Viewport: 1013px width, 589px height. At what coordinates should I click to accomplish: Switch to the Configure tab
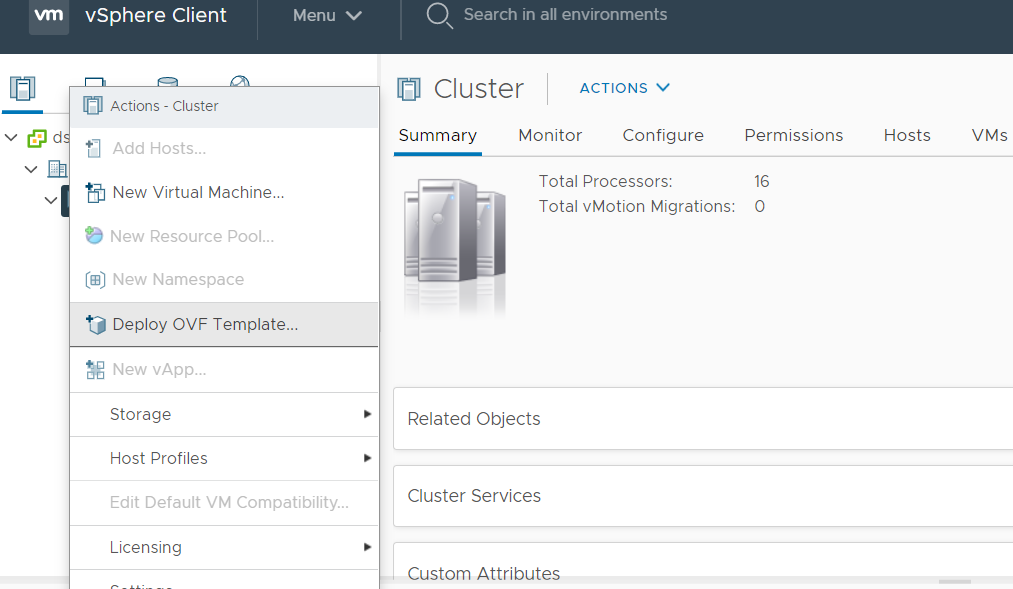click(663, 136)
